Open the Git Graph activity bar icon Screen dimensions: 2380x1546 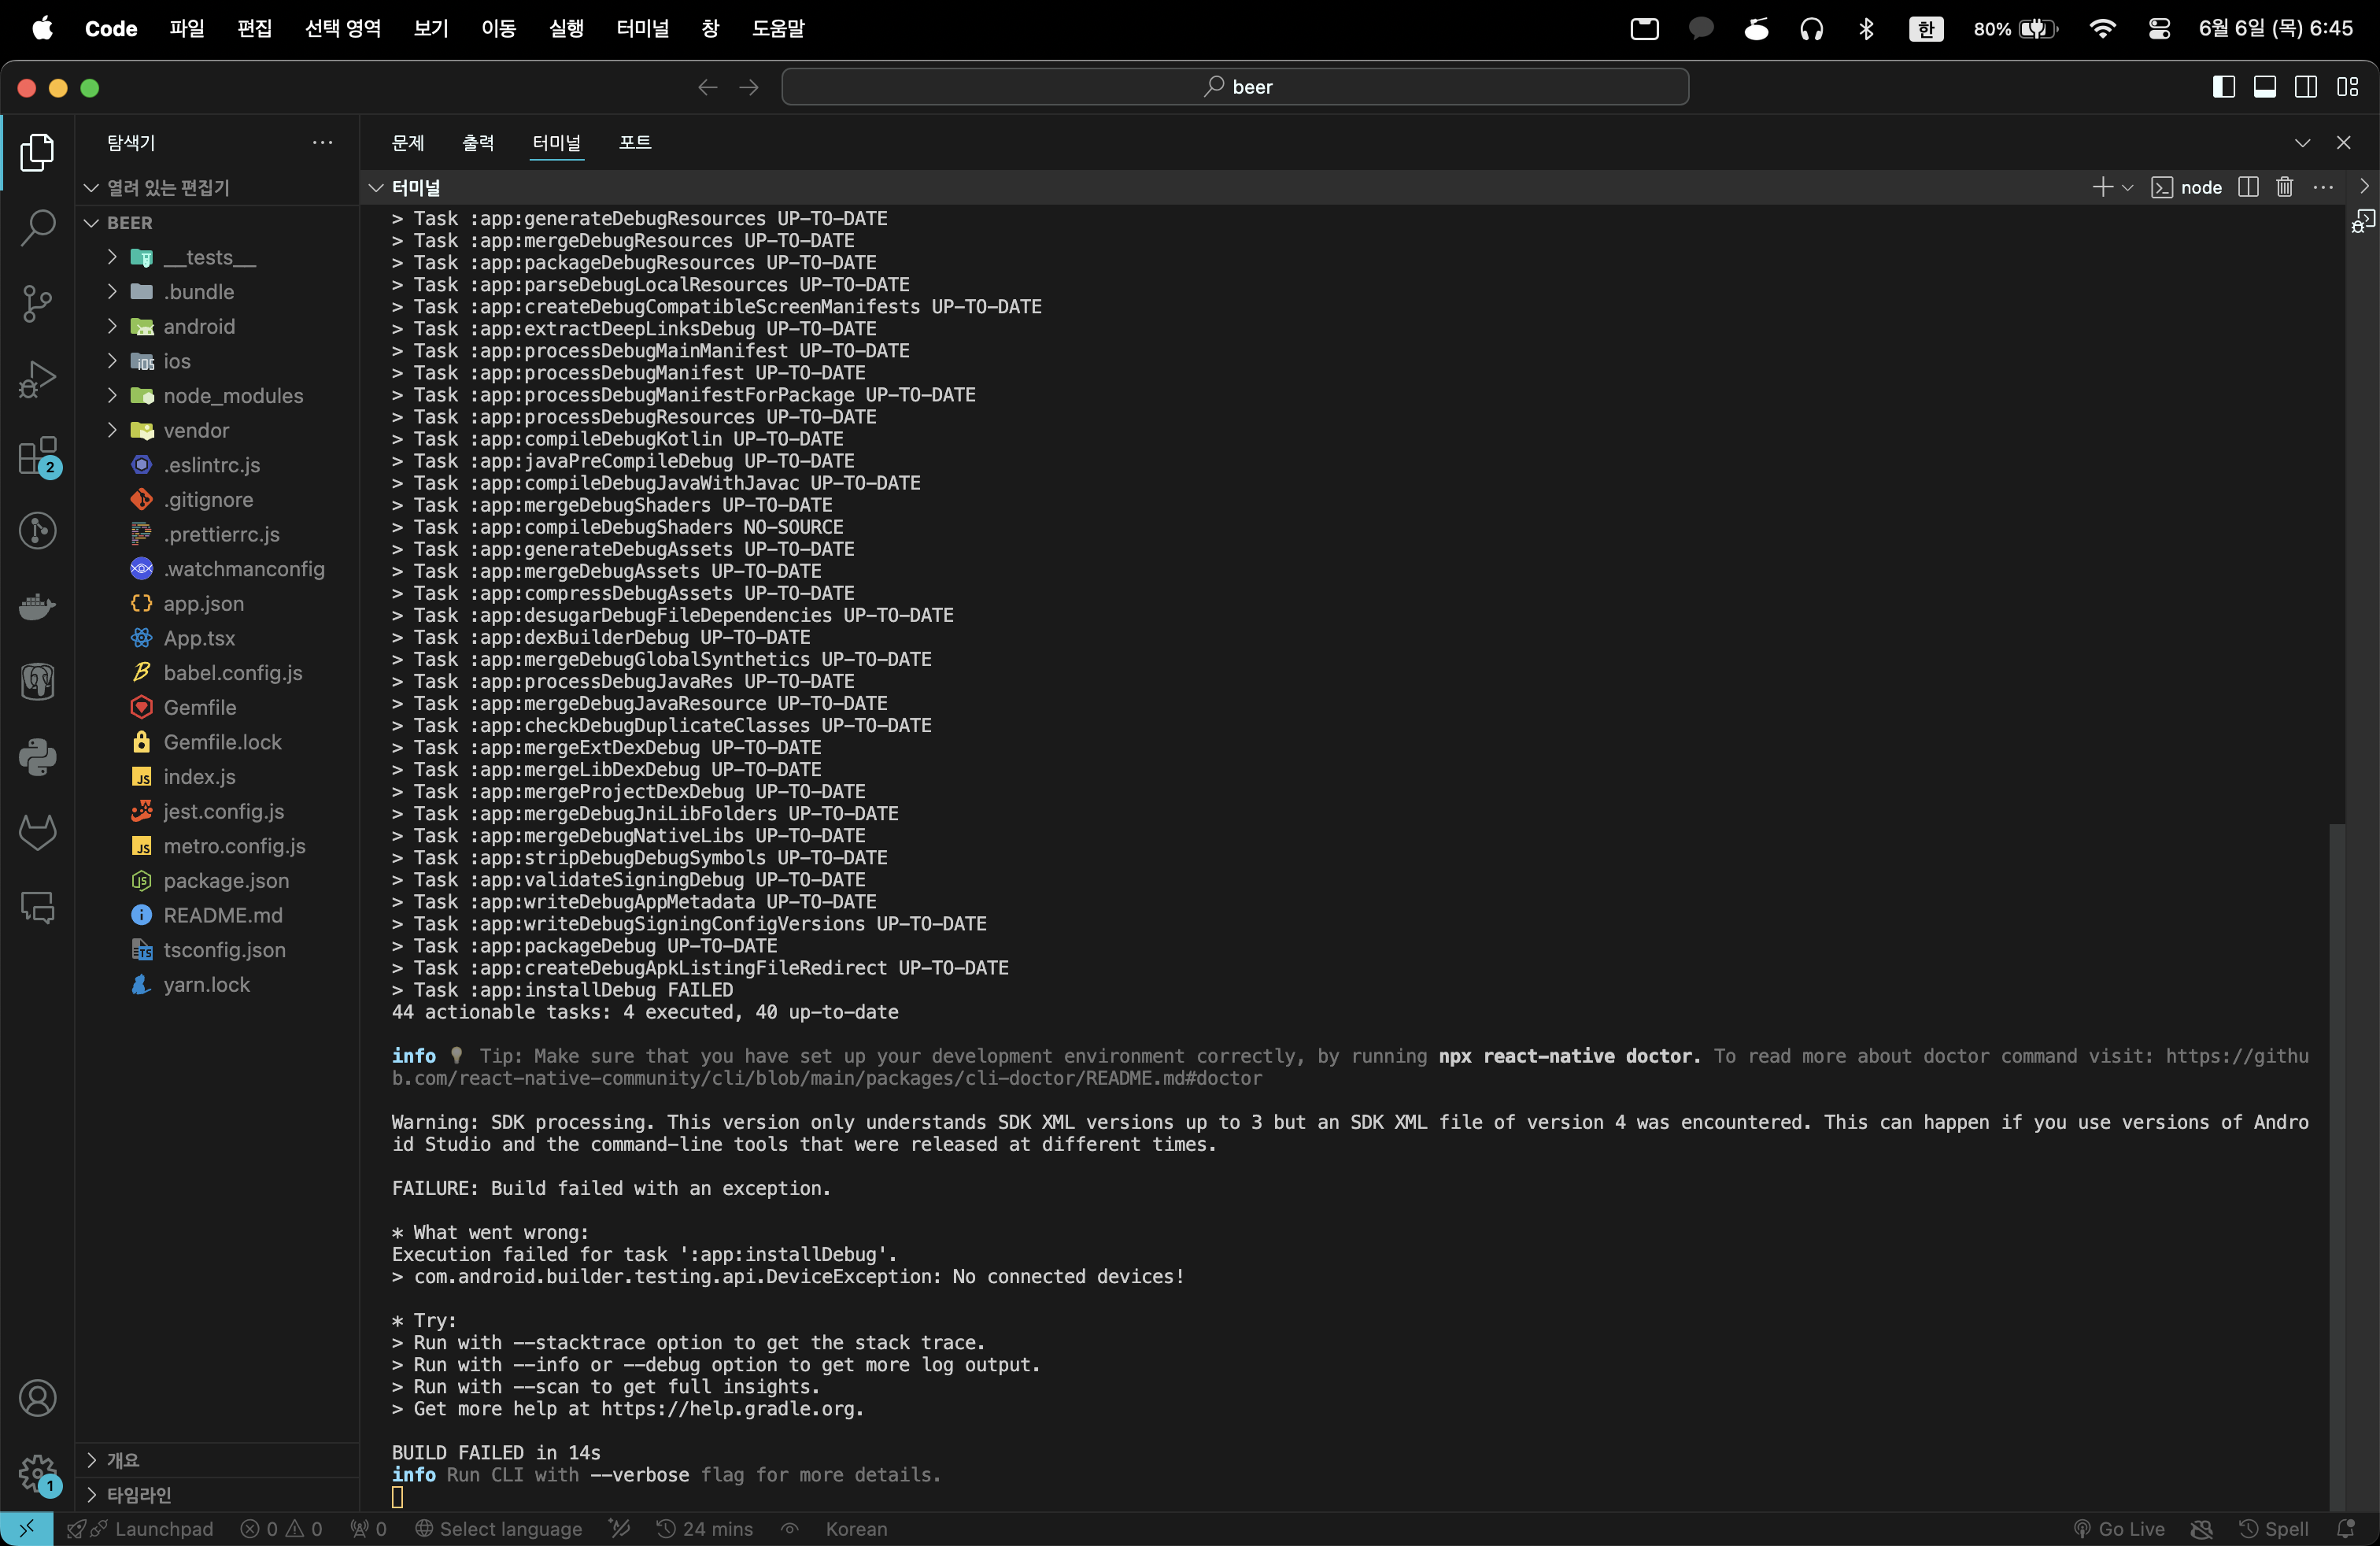pos(37,530)
